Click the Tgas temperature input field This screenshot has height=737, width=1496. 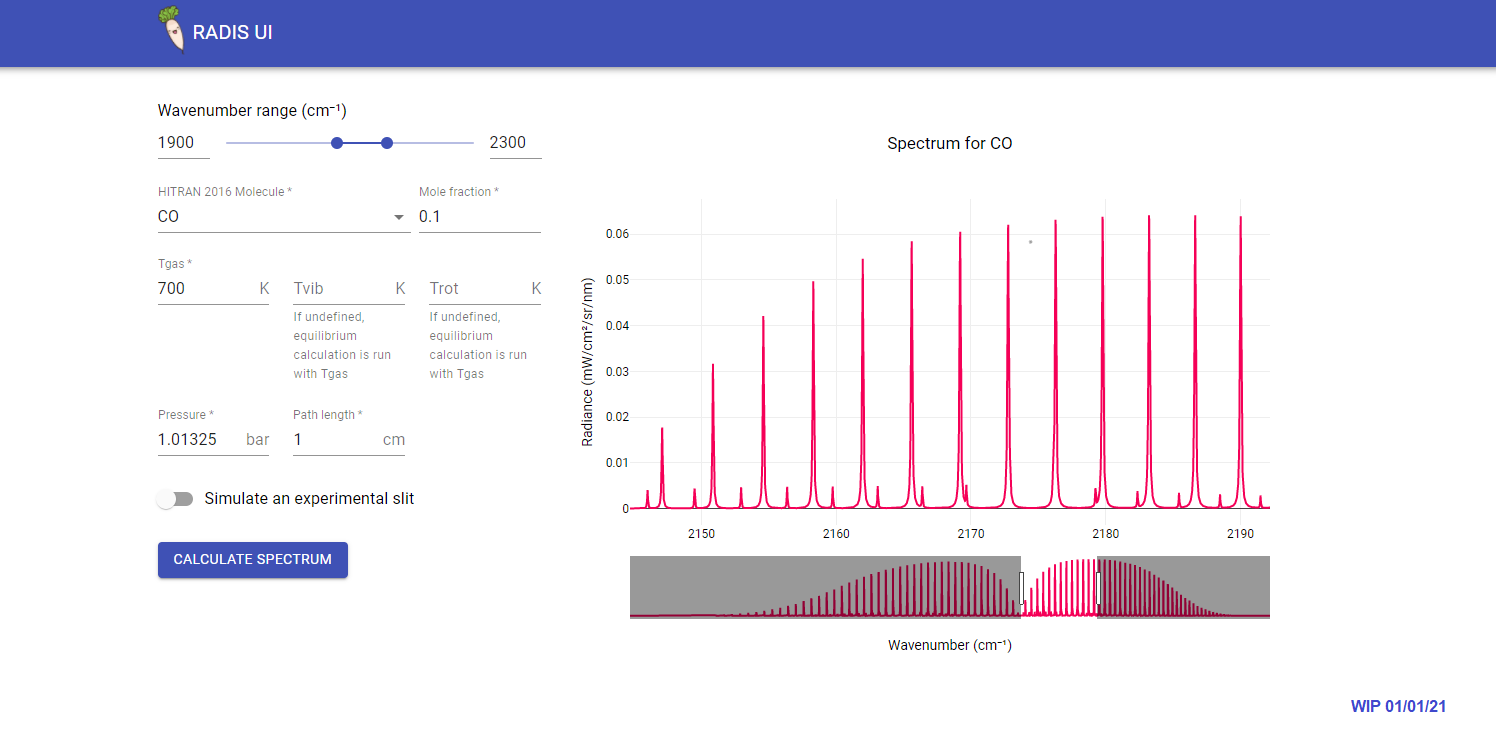213,289
